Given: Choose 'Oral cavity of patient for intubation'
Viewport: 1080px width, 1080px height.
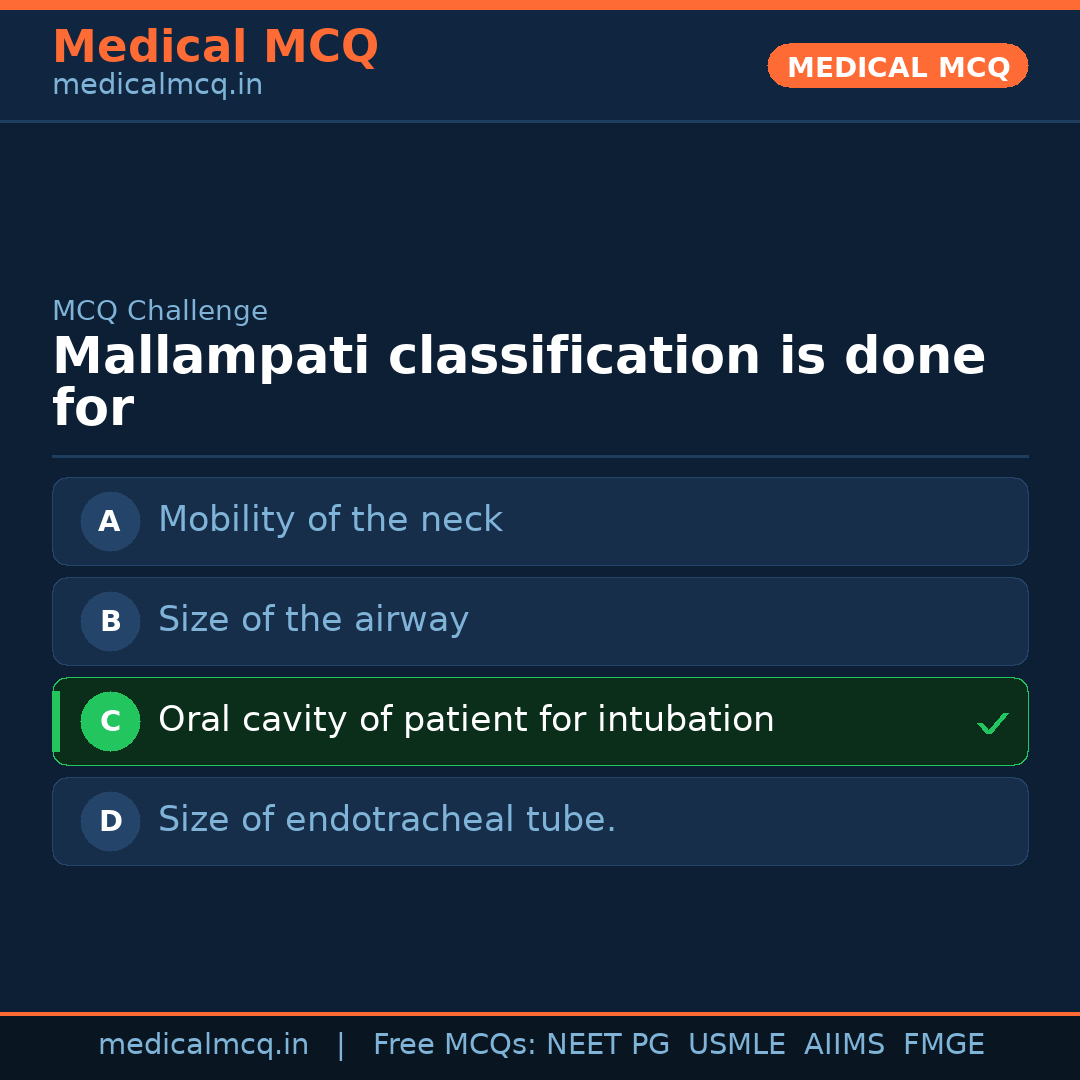Looking at the screenshot, I should pos(466,720).
